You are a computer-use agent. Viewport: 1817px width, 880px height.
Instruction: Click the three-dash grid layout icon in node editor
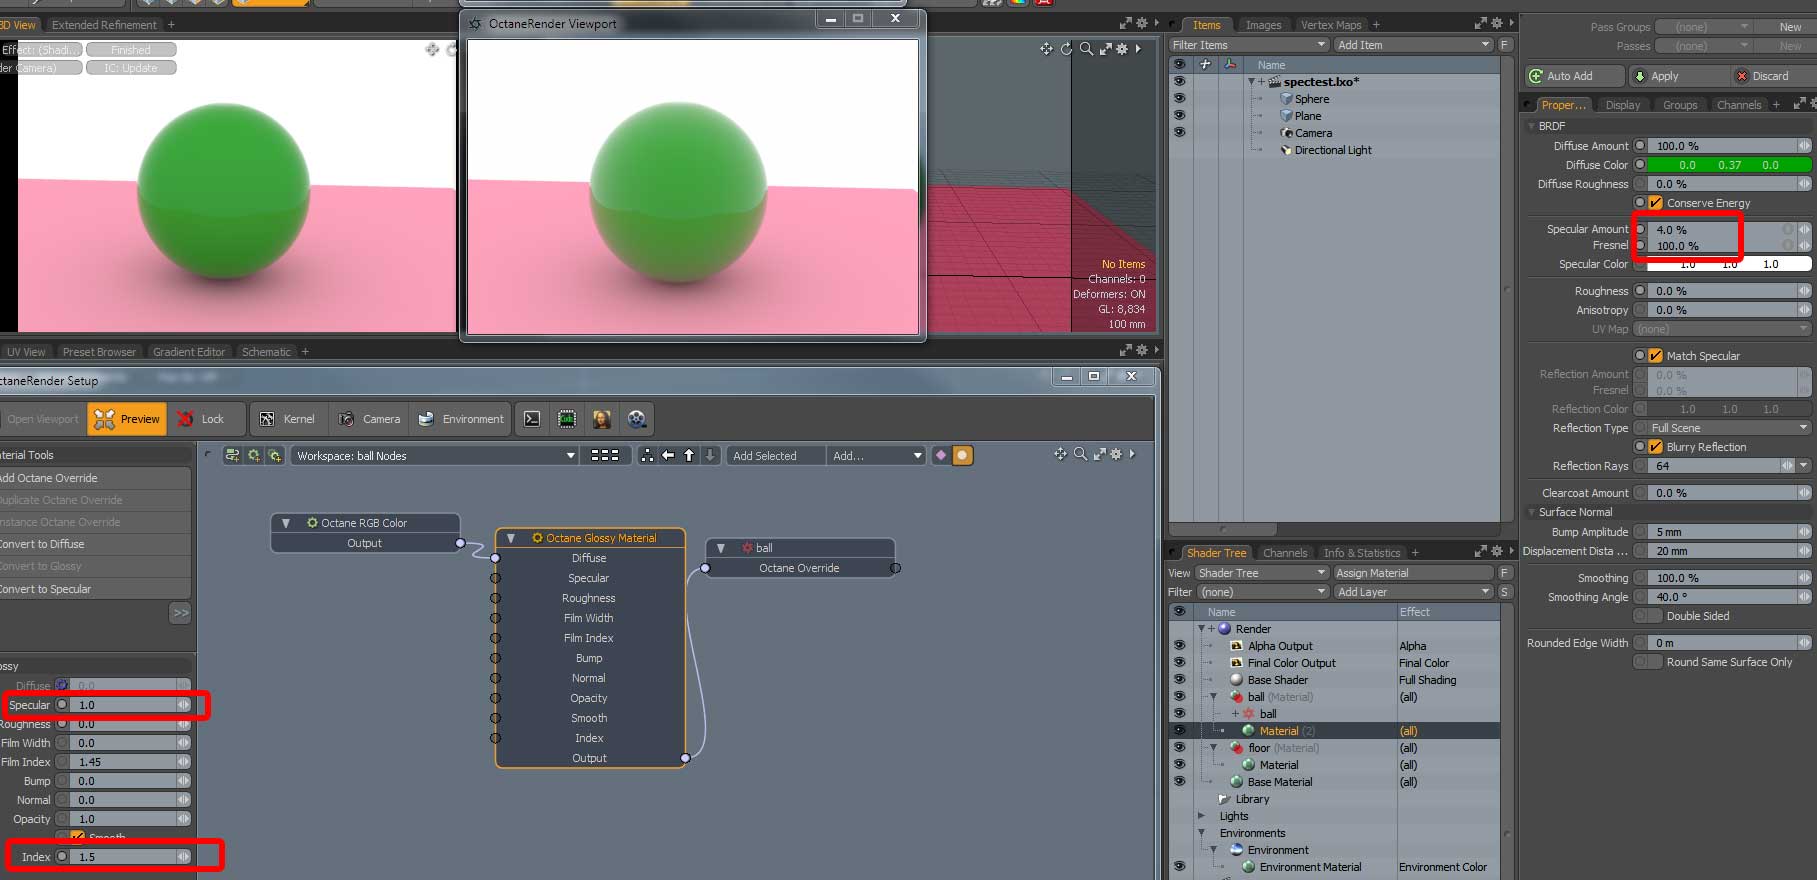pos(605,455)
